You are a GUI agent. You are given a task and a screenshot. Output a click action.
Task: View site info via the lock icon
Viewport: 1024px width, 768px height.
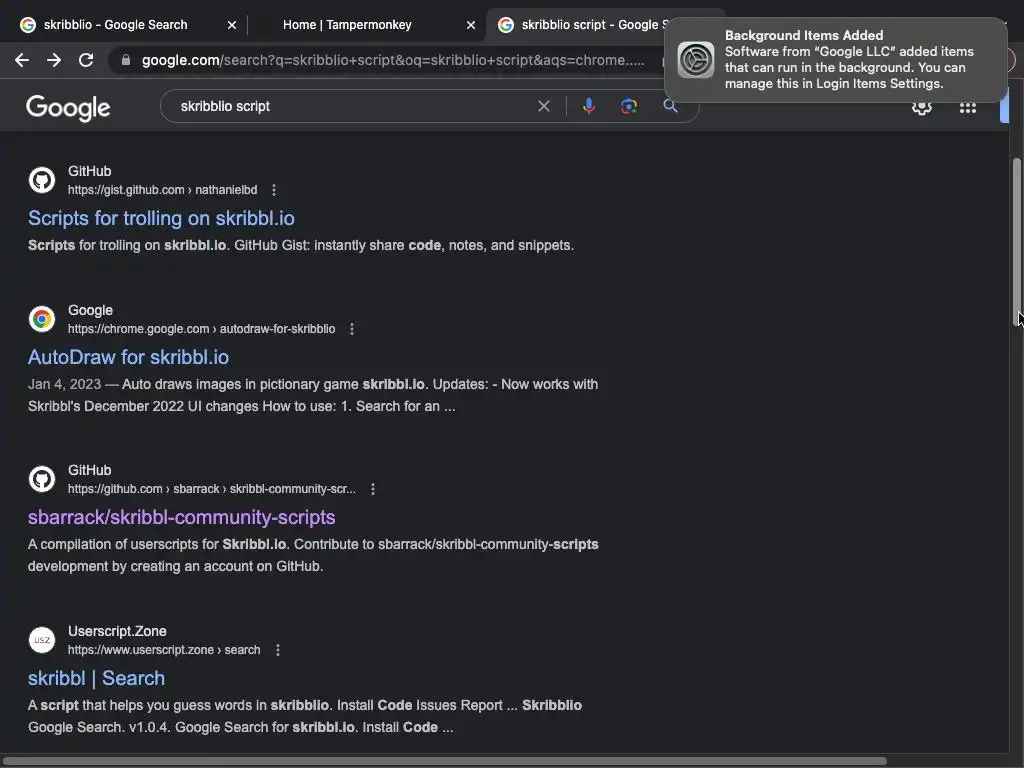(126, 60)
